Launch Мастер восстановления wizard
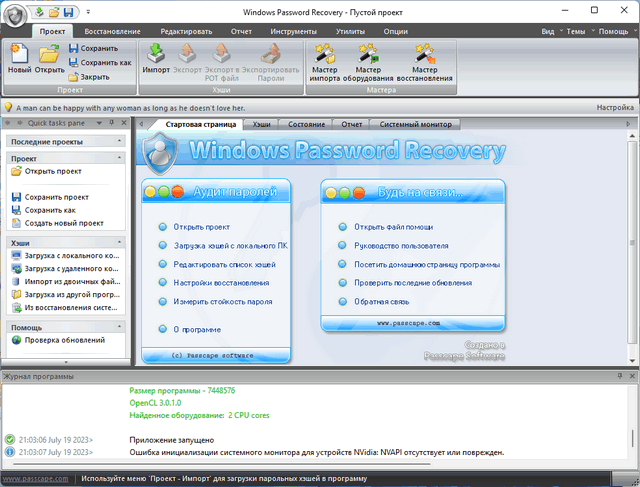Screen dimensions: 640x487 coord(424,61)
